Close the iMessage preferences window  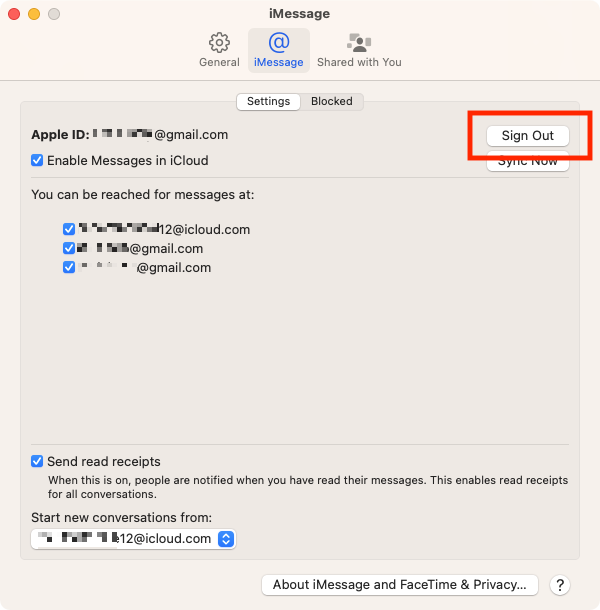pyautogui.click(x=14, y=14)
